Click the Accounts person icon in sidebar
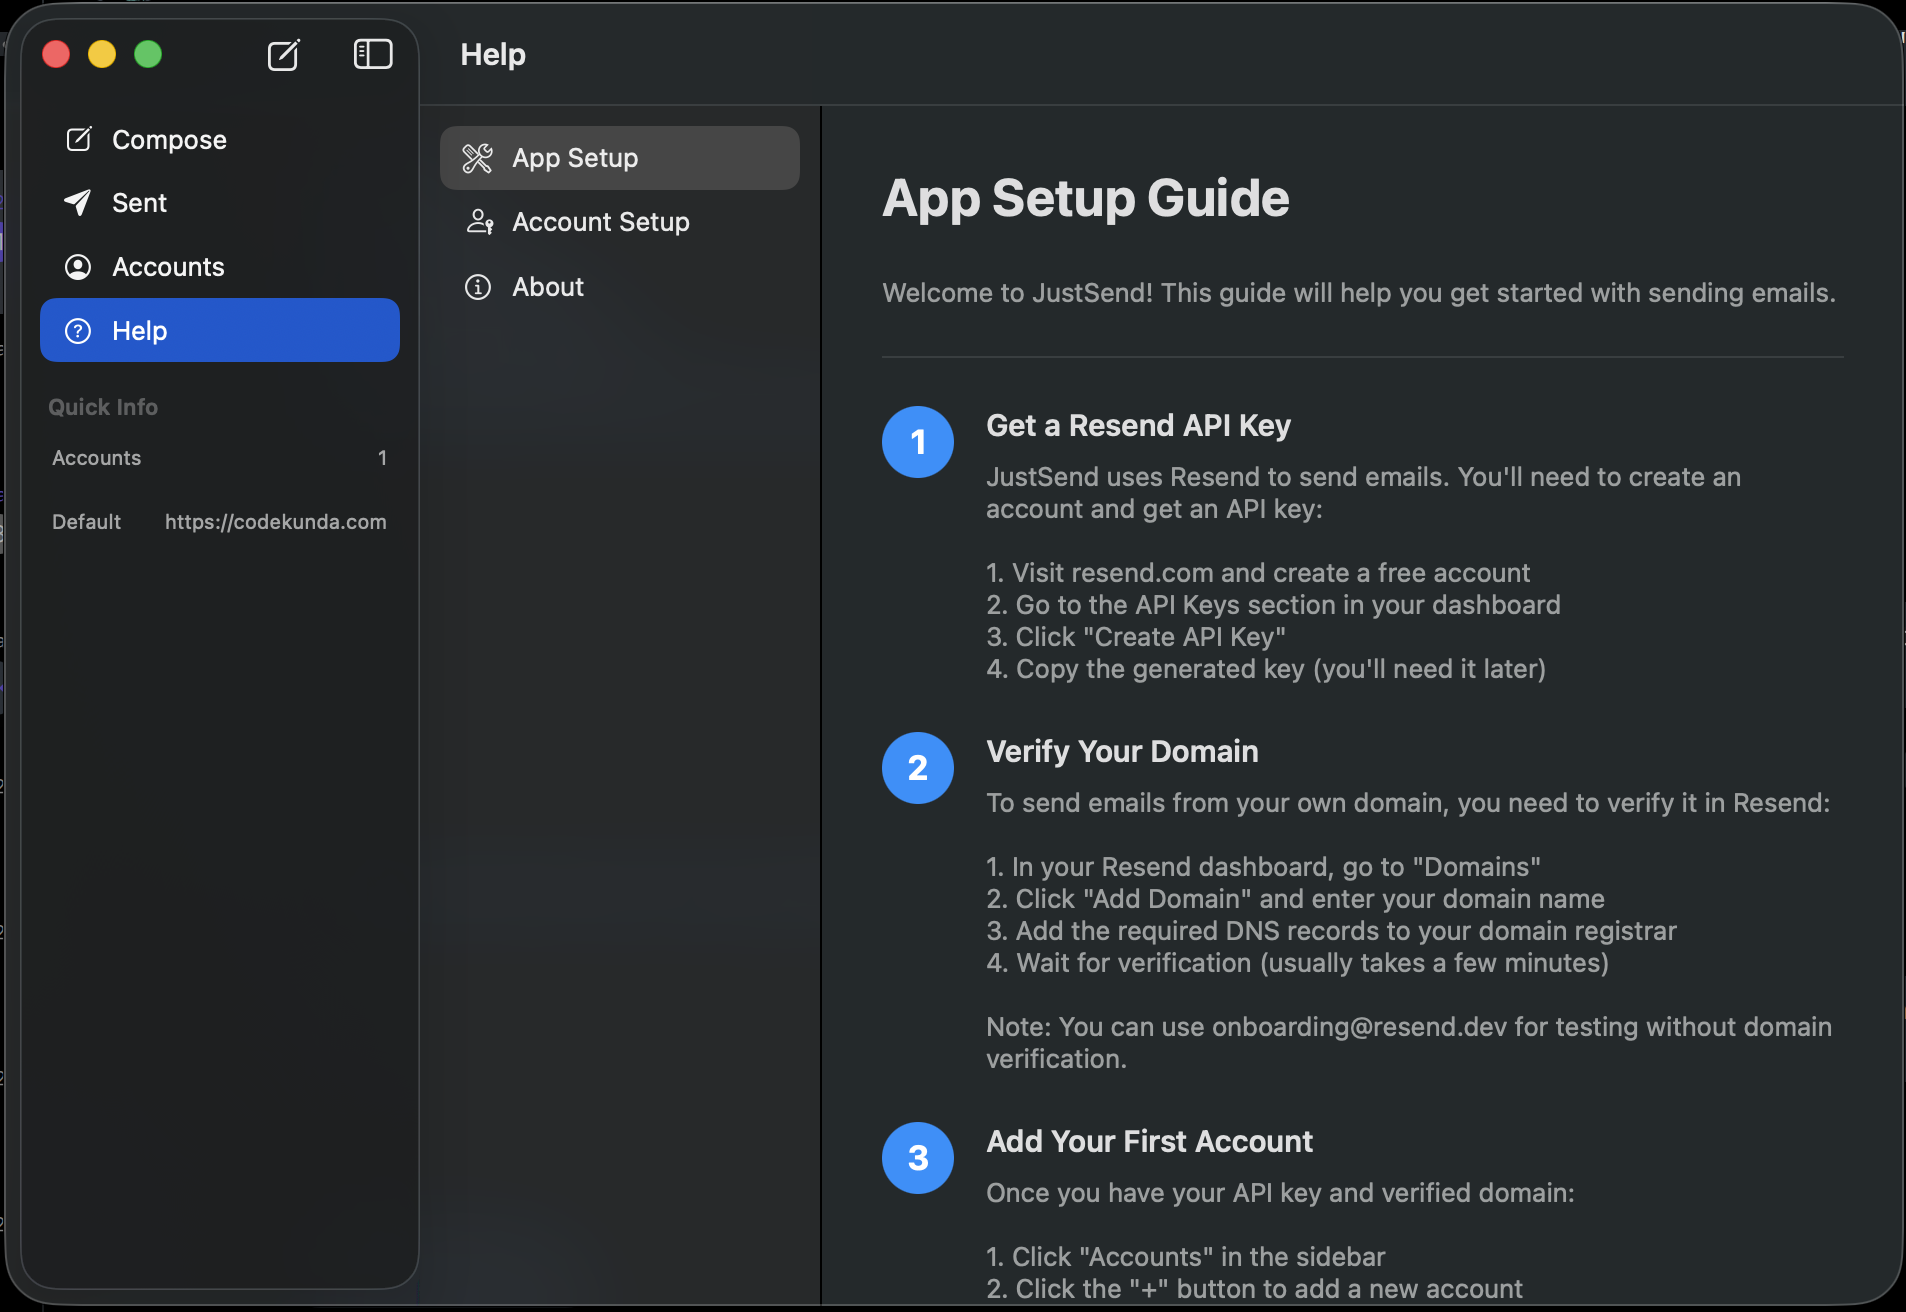Image resolution: width=1906 pixels, height=1312 pixels. (x=78, y=267)
